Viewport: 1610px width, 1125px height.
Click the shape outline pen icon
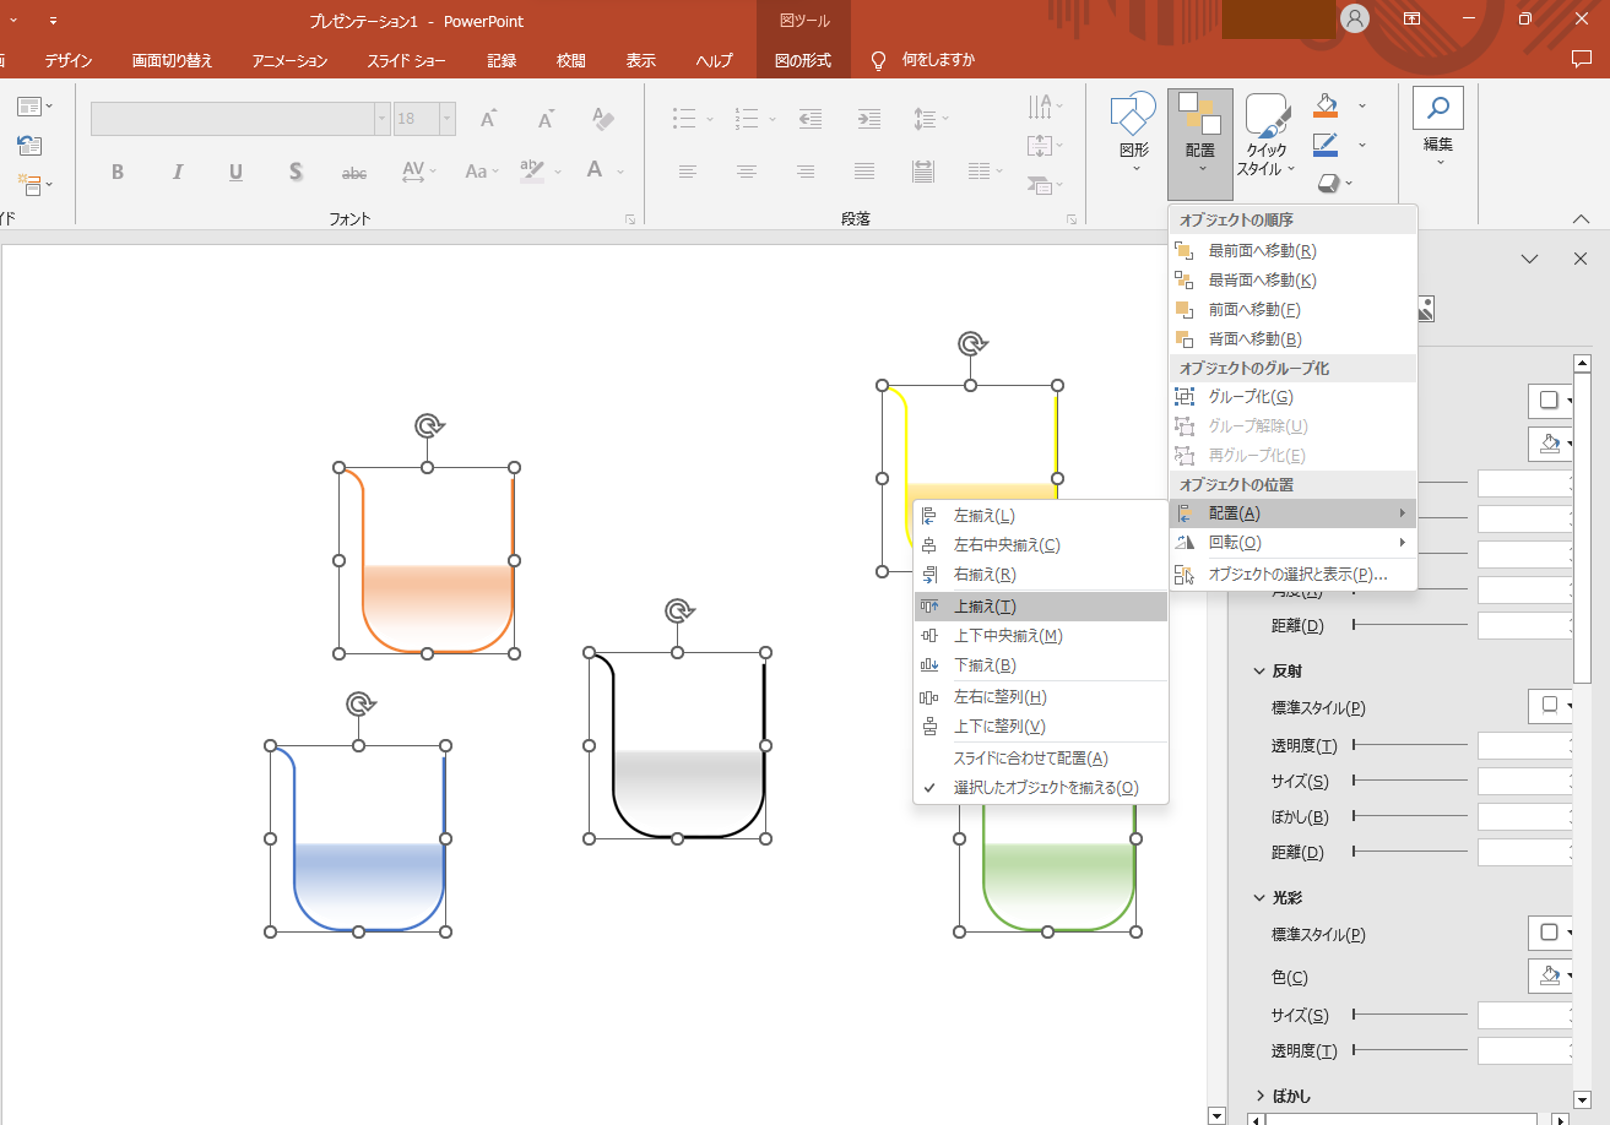1326,145
